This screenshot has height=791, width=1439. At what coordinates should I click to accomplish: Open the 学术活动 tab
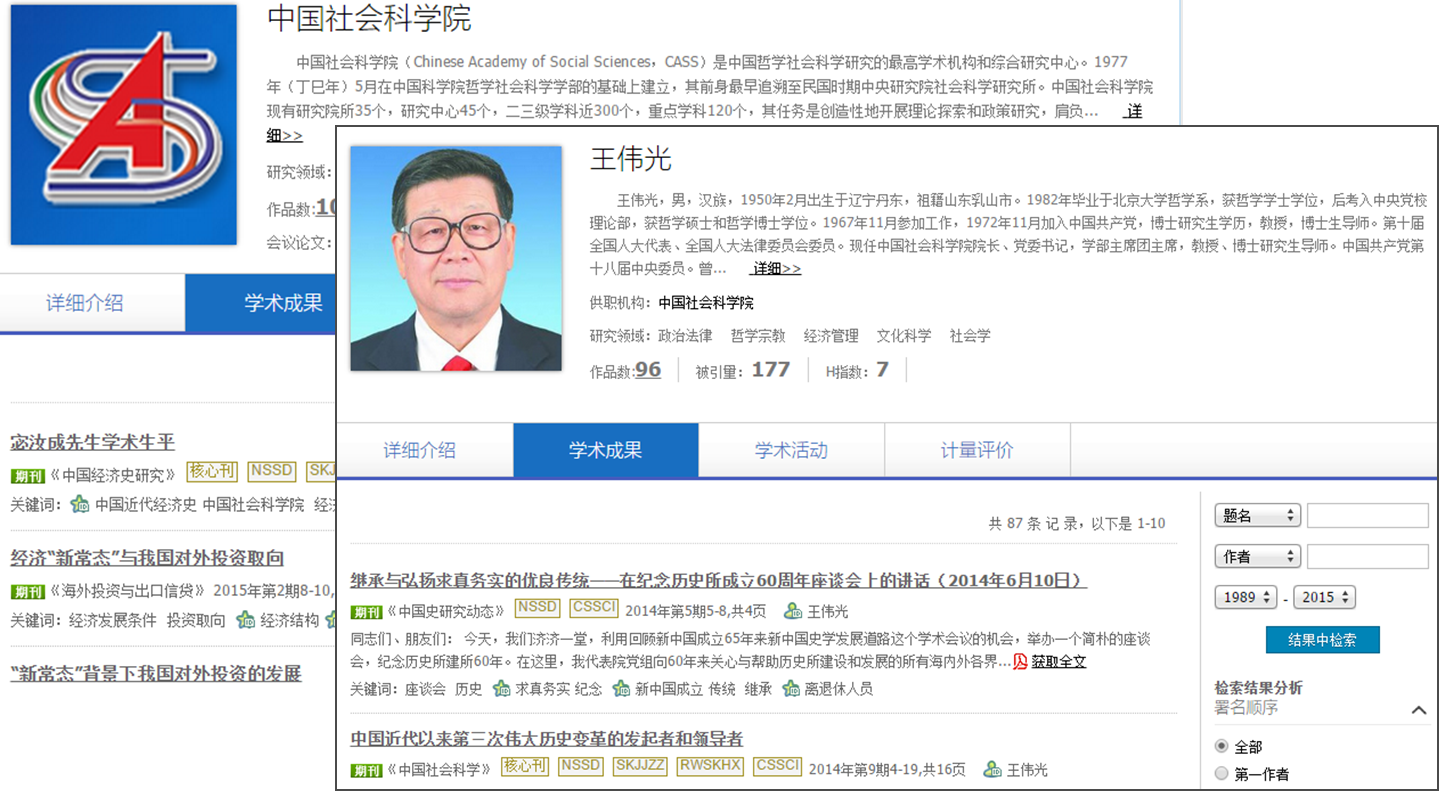click(x=791, y=450)
